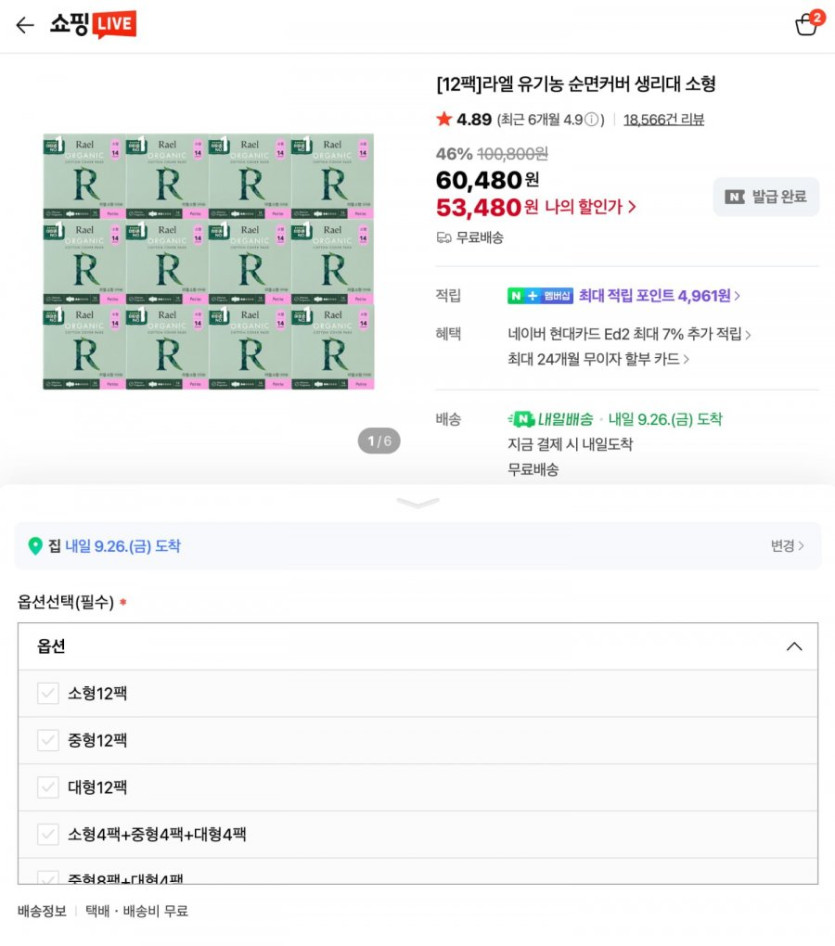Click the back arrow icon
Image resolution: width=835 pixels, height=946 pixels.
tap(25, 25)
